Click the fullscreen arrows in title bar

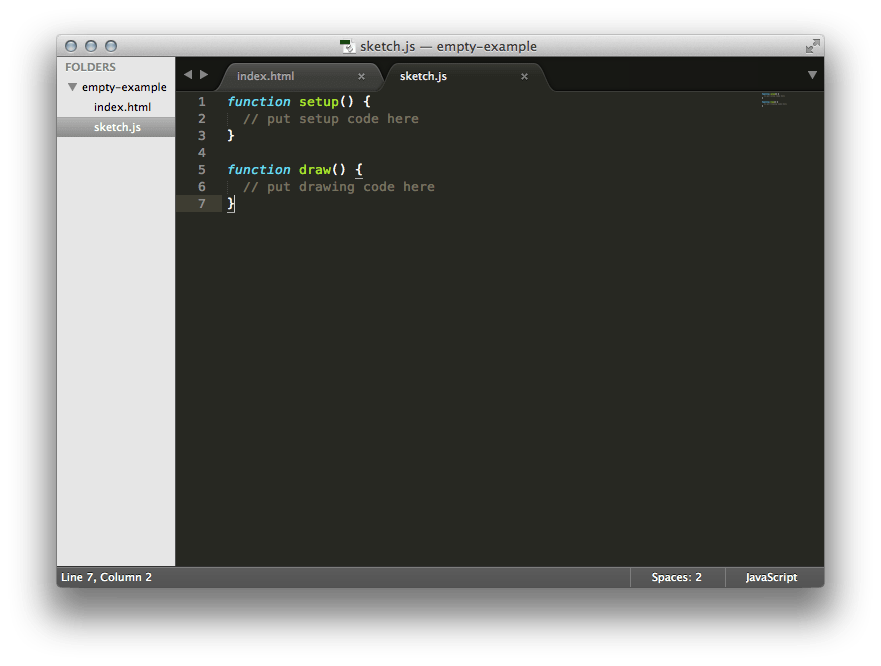coord(812,46)
